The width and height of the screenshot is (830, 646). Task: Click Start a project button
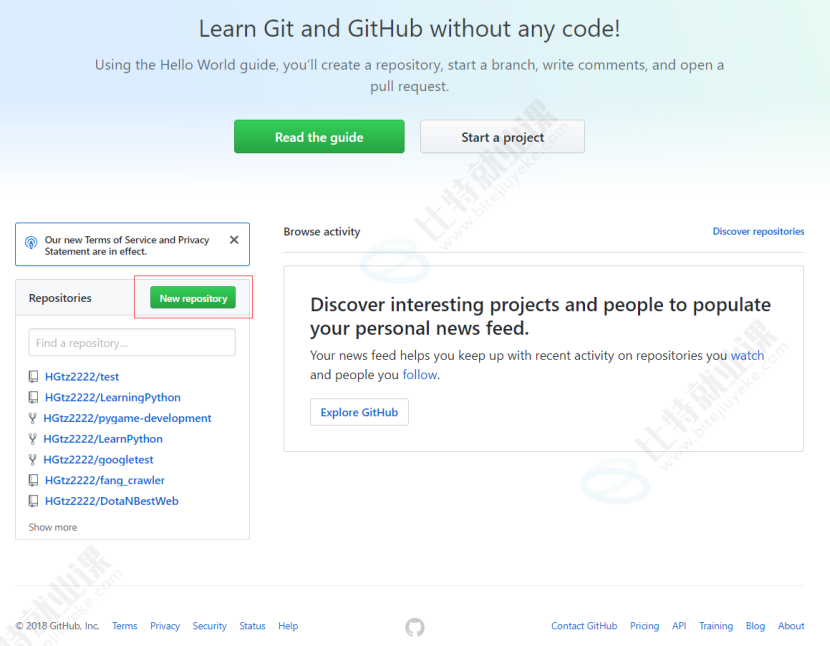point(502,137)
